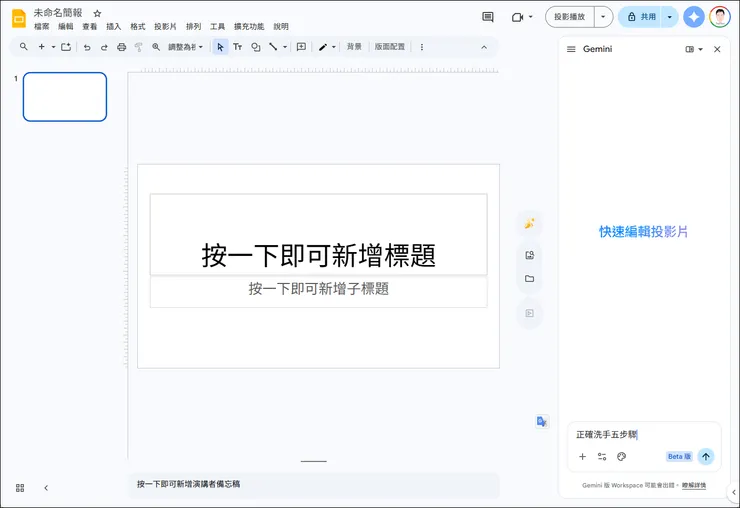Select the arrow cursor tool
The width and height of the screenshot is (740, 508).
coord(220,47)
